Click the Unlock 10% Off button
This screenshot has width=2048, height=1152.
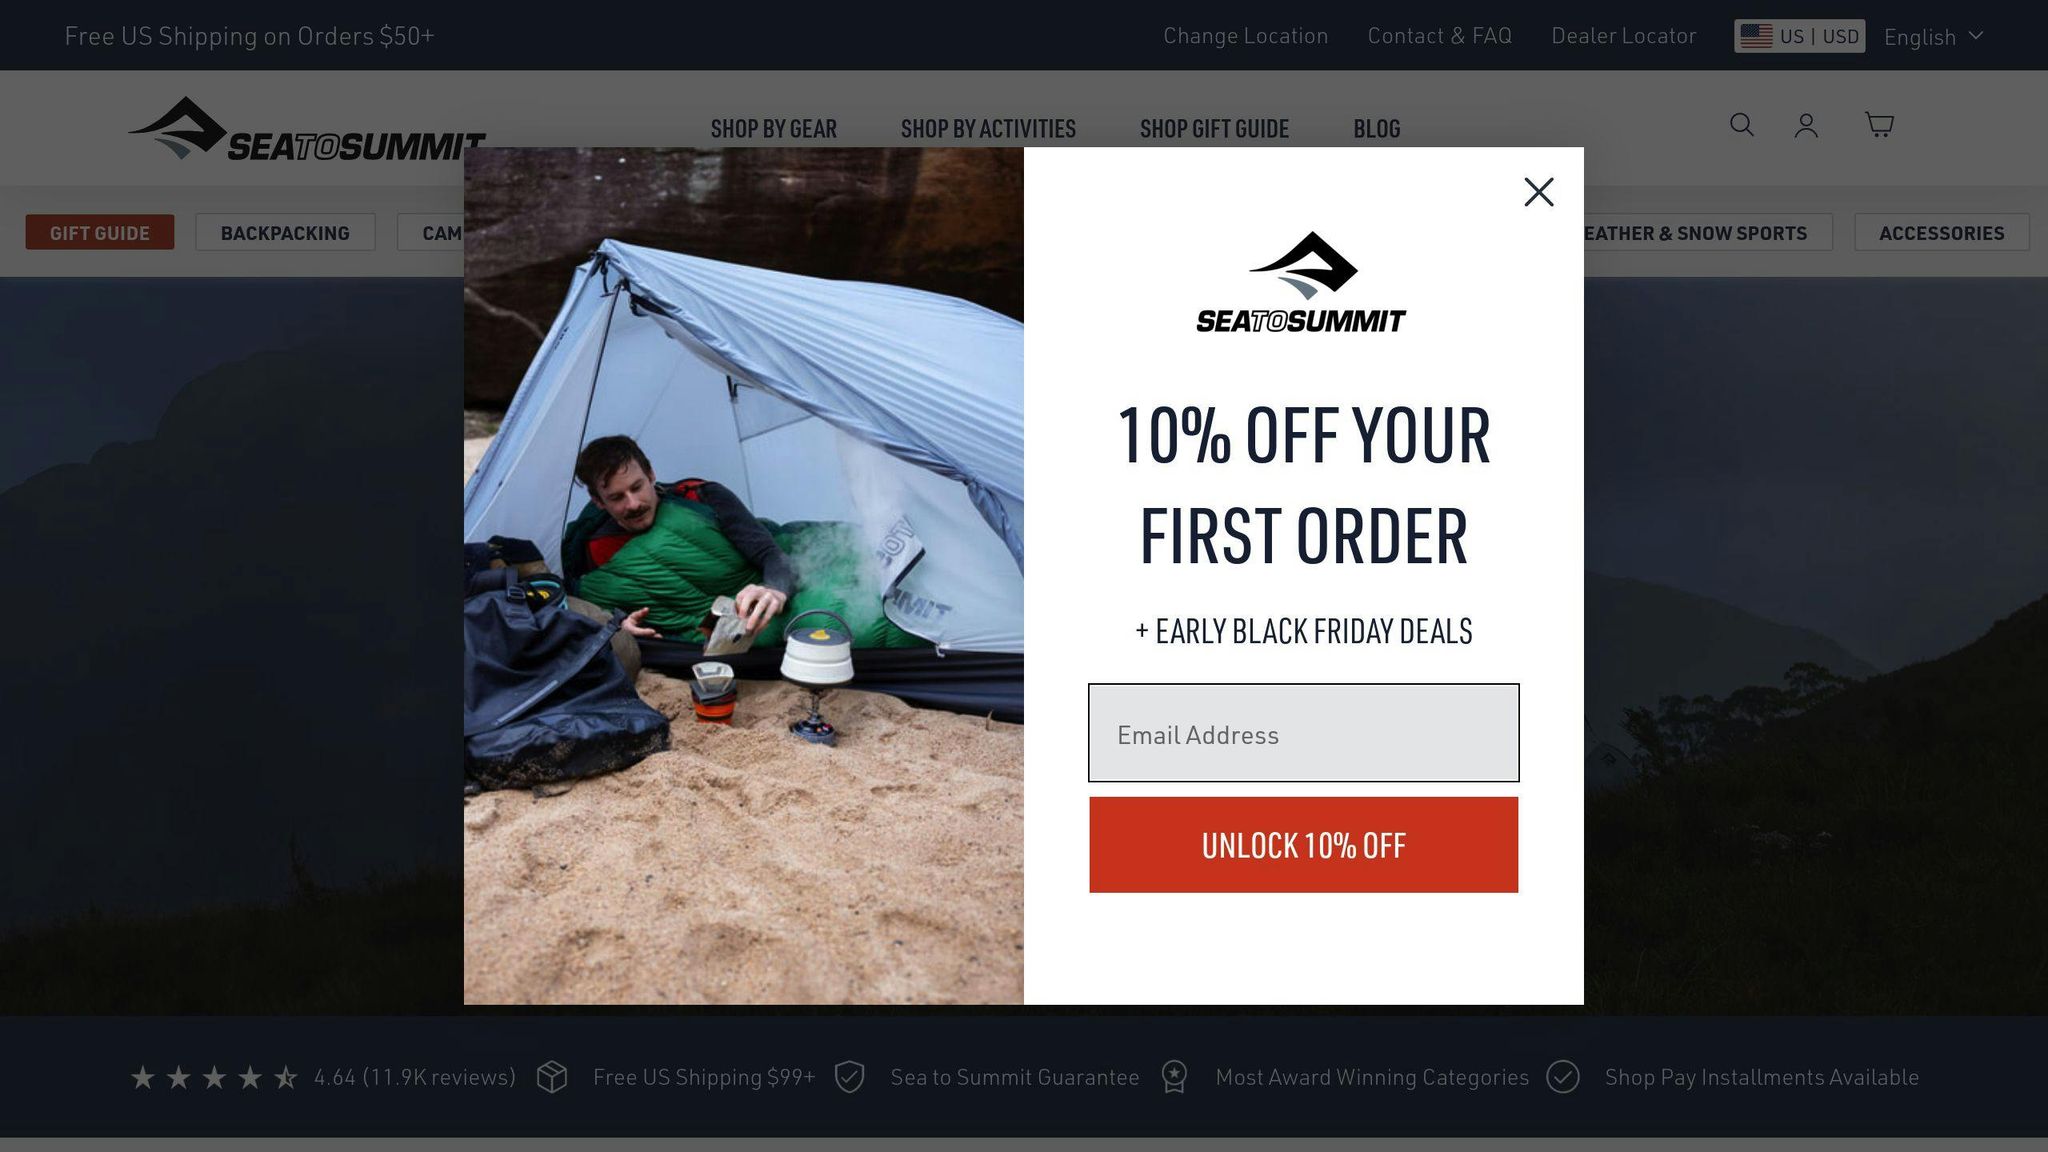click(1303, 845)
